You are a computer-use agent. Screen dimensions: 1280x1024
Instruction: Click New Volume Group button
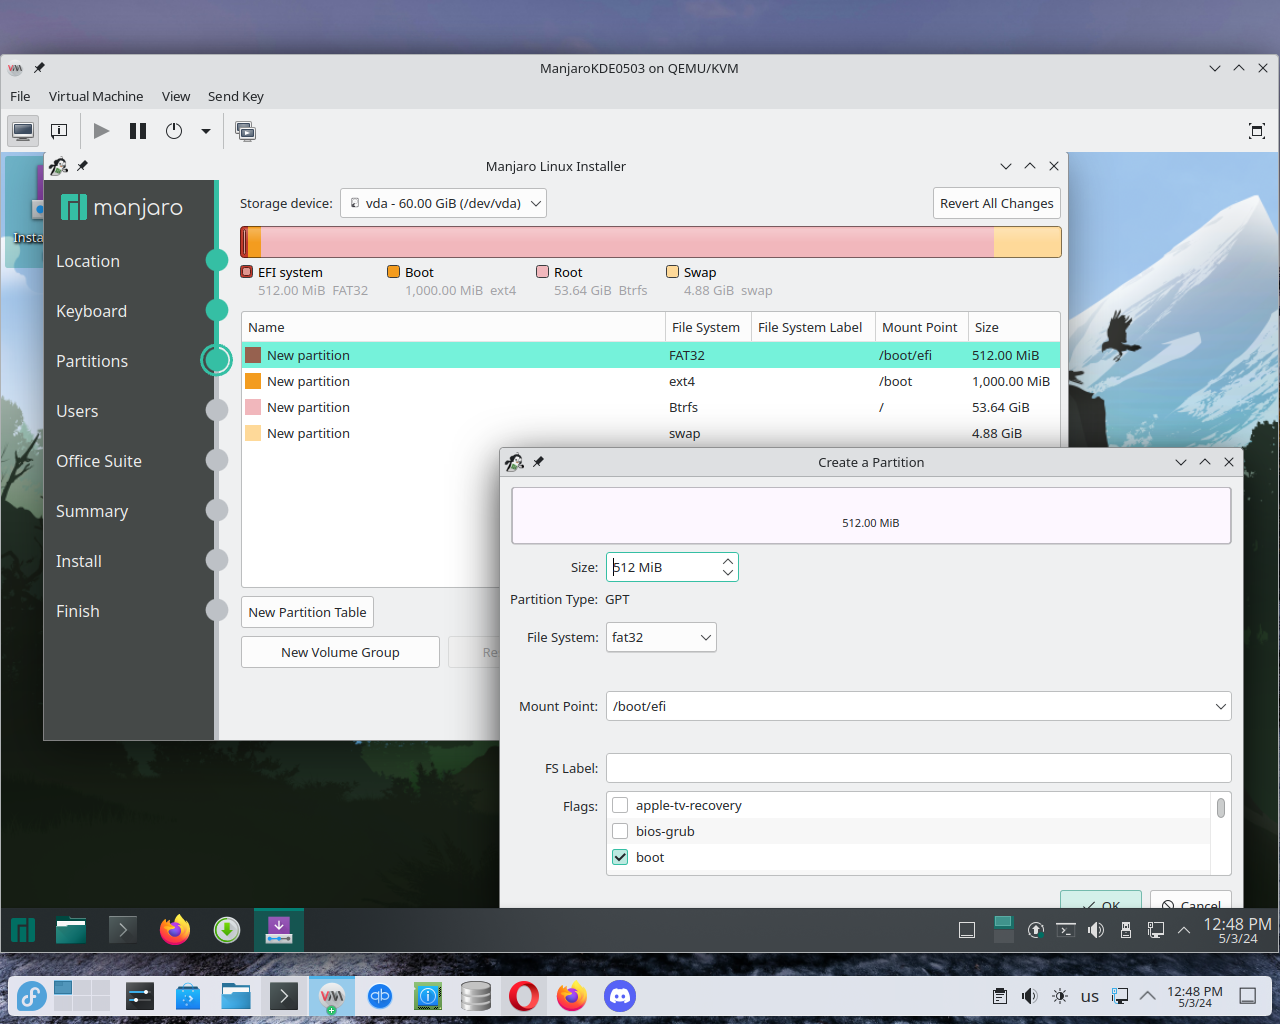pyautogui.click(x=340, y=652)
